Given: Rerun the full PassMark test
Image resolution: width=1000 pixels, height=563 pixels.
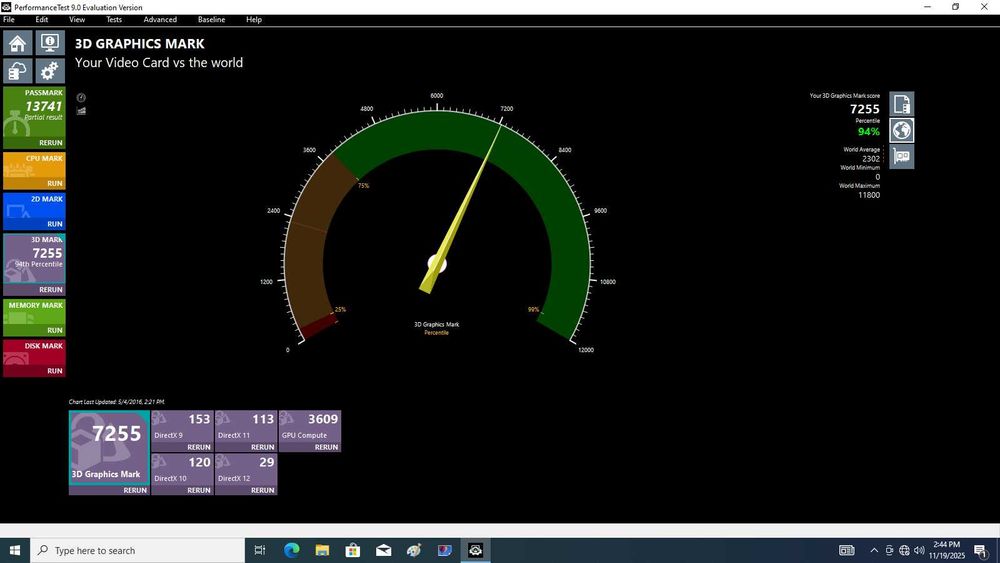Looking at the screenshot, I should (x=50, y=143).
